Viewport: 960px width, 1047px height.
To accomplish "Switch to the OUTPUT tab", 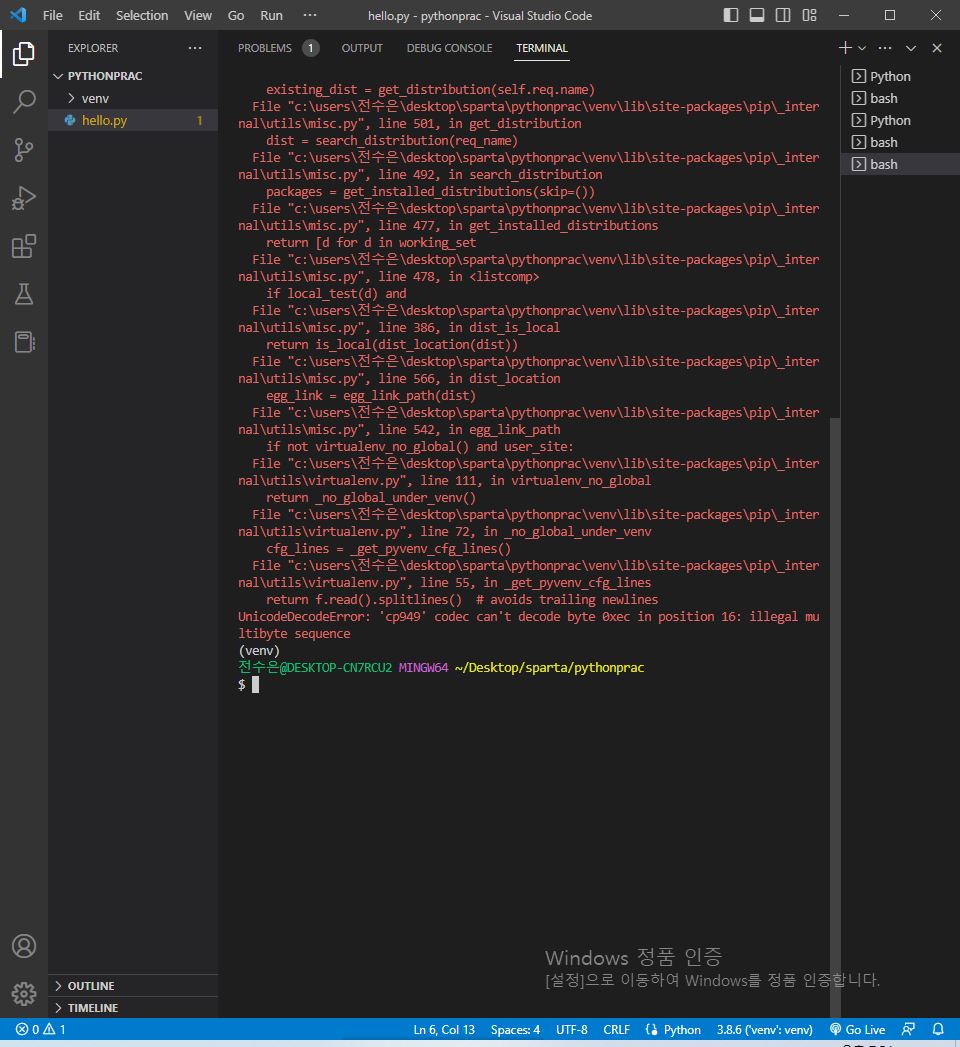I will [362, 48].
